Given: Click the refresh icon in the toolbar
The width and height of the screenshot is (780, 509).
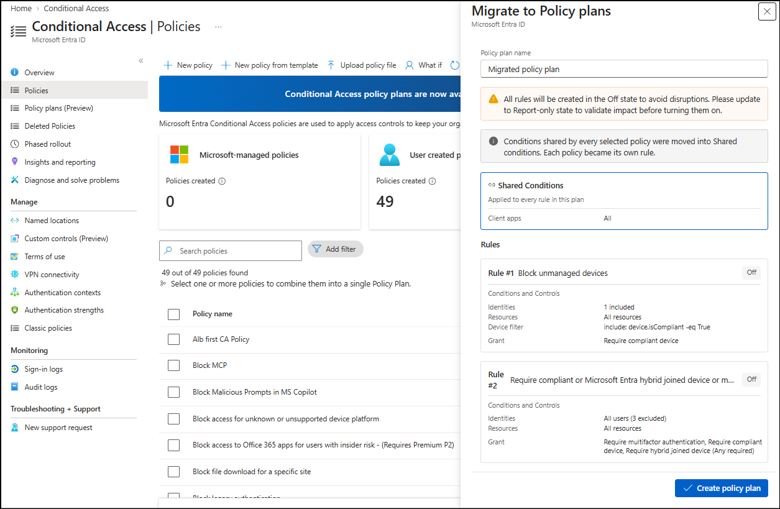Looking at the screenshot, I should tap(455, 65).
